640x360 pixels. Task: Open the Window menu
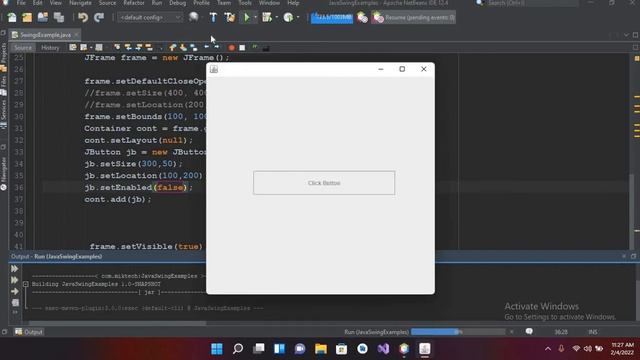pyautogui.click(x=269, y=3)
